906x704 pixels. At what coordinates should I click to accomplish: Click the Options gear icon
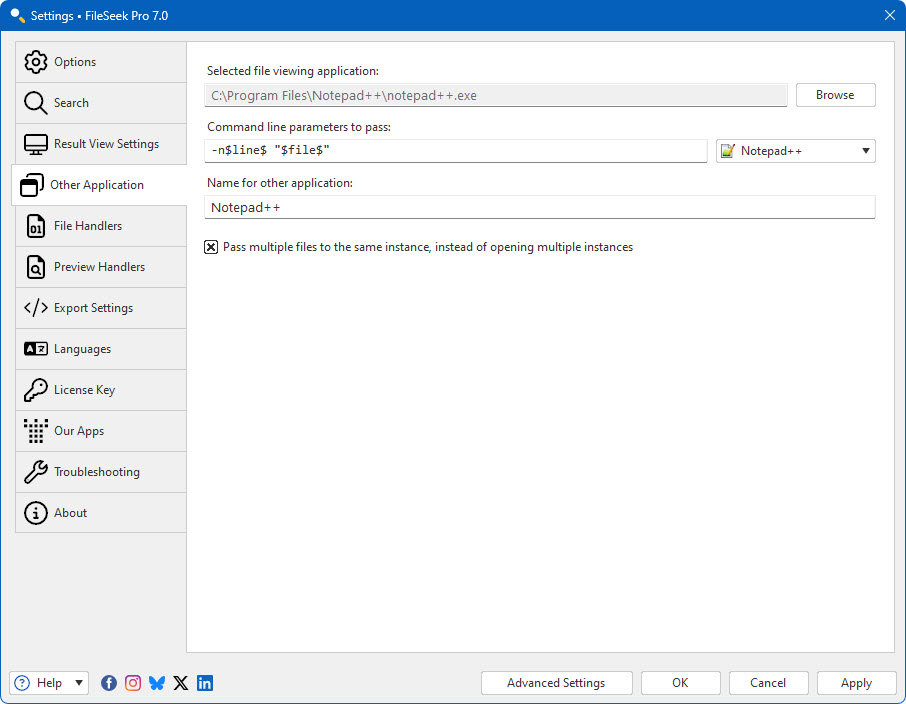(x=35, y=62)
